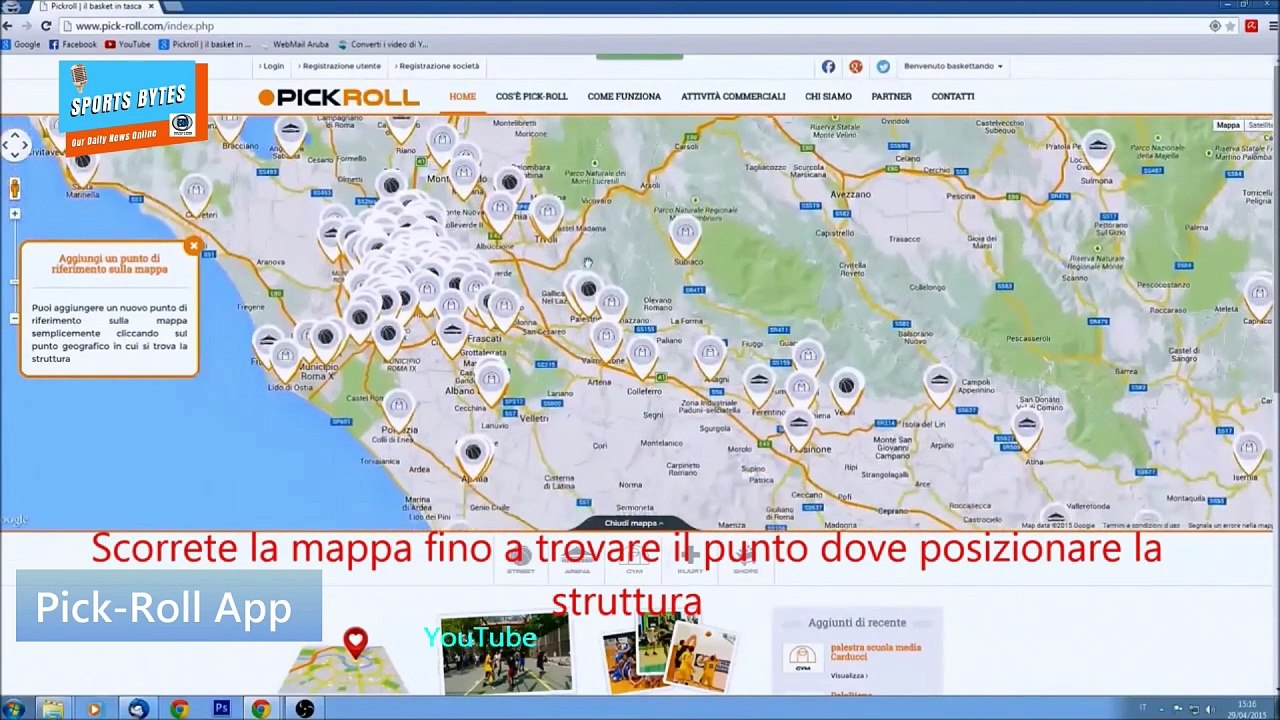Open the CHI SIAMO page
Screen dimensions: 1280x720
click(x=828, y=97)
